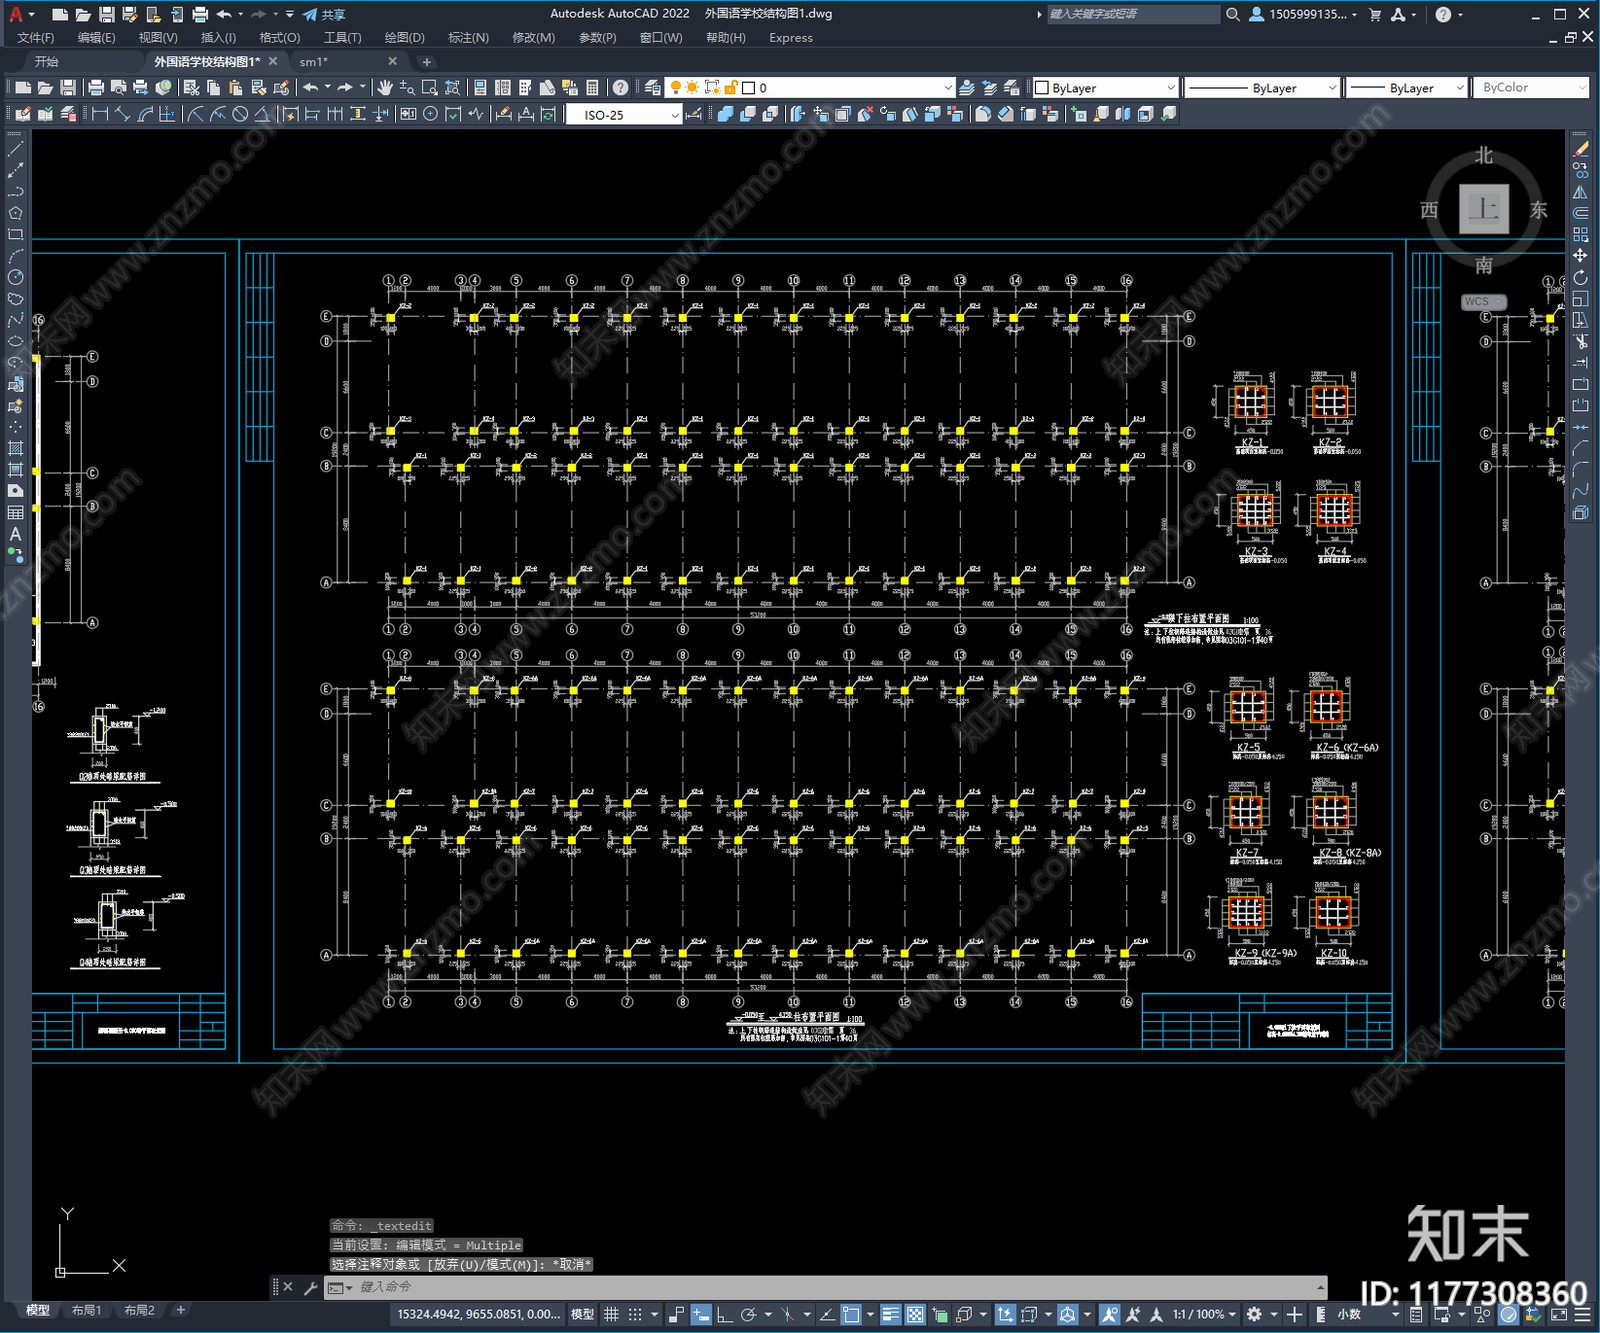Select the Line tool in left toolbar
1600x1333 pixels.
[x=15, y=149]
